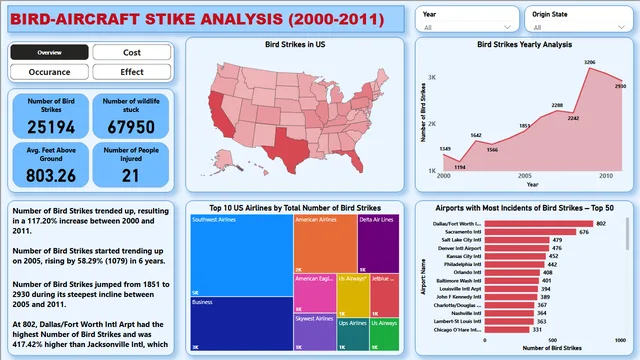The width and height of the screenshot is (640, 360).
Task: Click the Lambert-St Louis Intl bar
Action: pos(509,321)
